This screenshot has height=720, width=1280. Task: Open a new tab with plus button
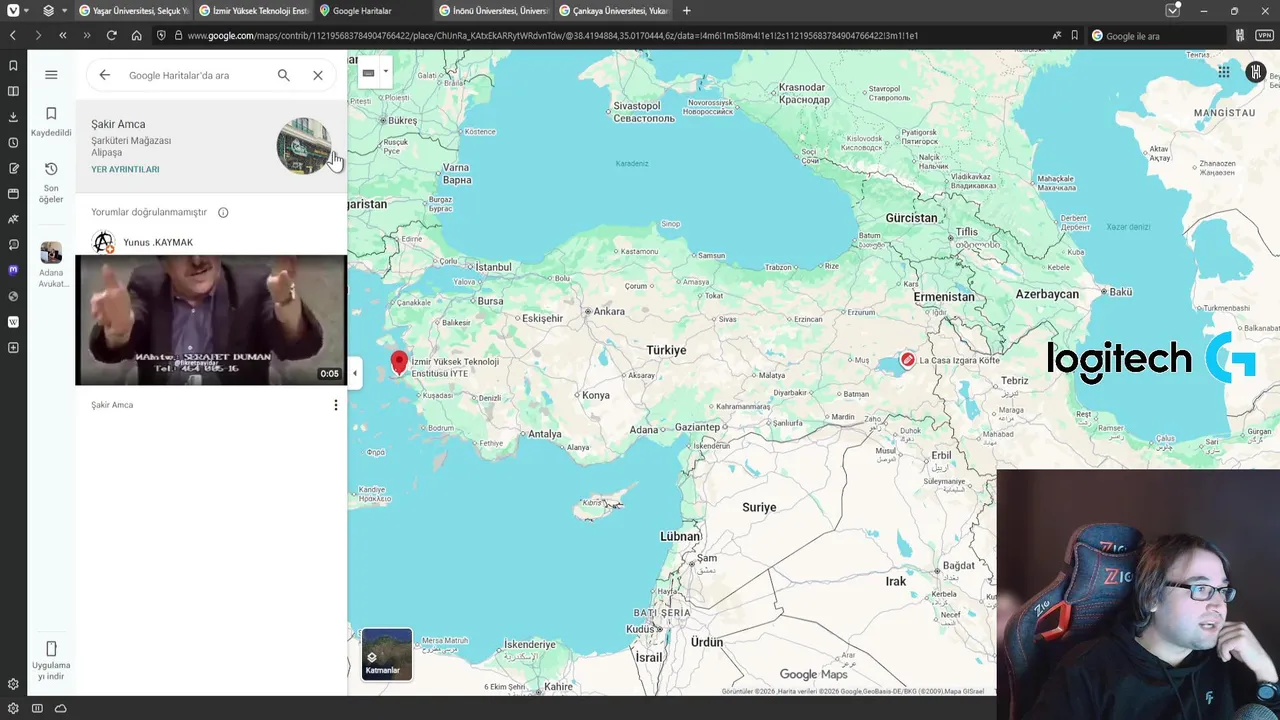[686, 11]
